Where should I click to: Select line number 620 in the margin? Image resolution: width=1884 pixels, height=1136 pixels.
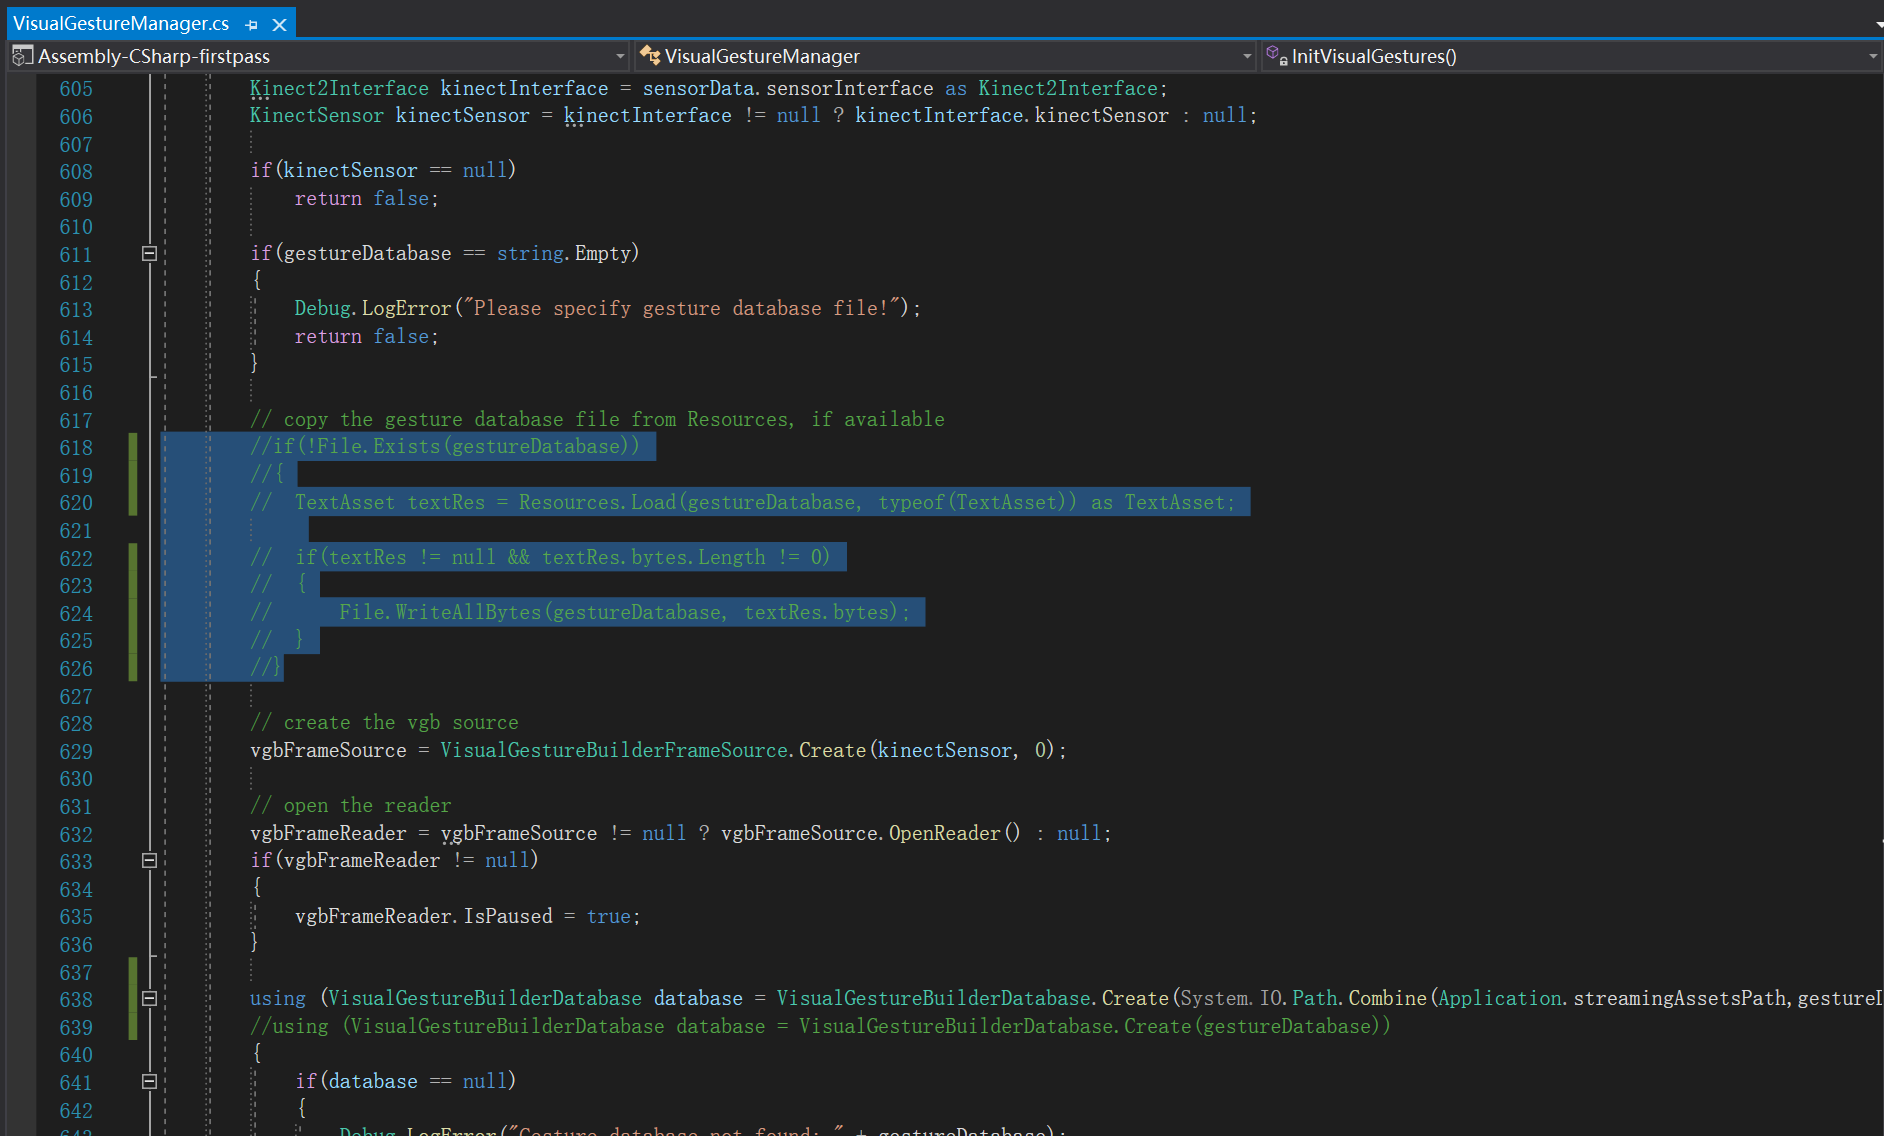76,503
